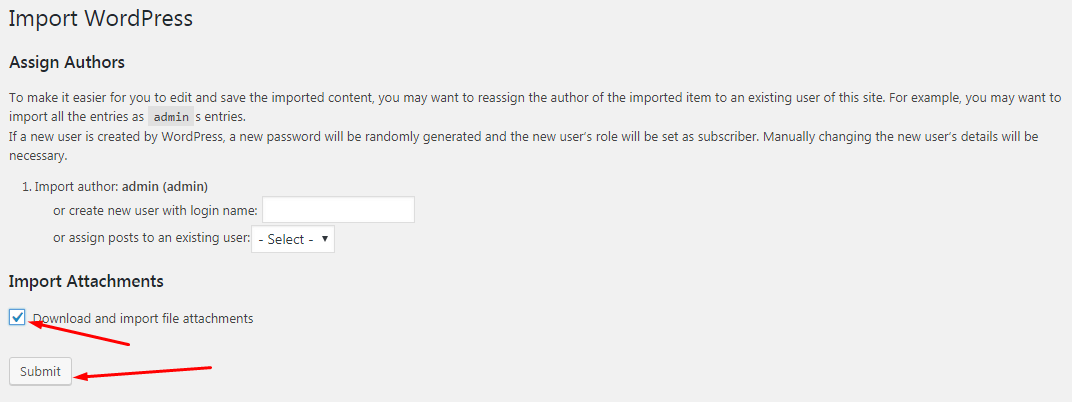This screenshot has width=1072, height=402.
Task: Click the 'Import author:' text
Action: (x=76, y=186)
